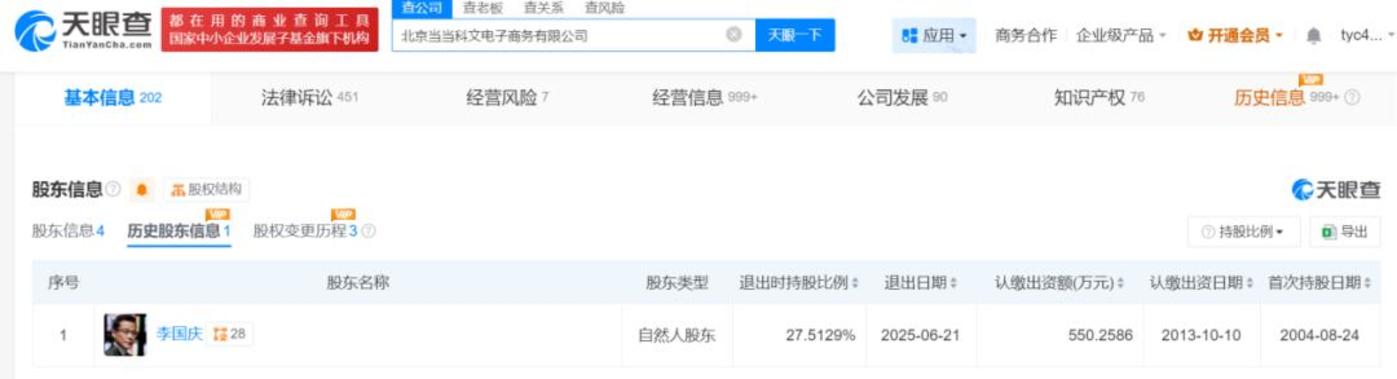The image size is (1397, 379).
Task: Open the 知识产权 tab
Action: [x=1099, y=98]
